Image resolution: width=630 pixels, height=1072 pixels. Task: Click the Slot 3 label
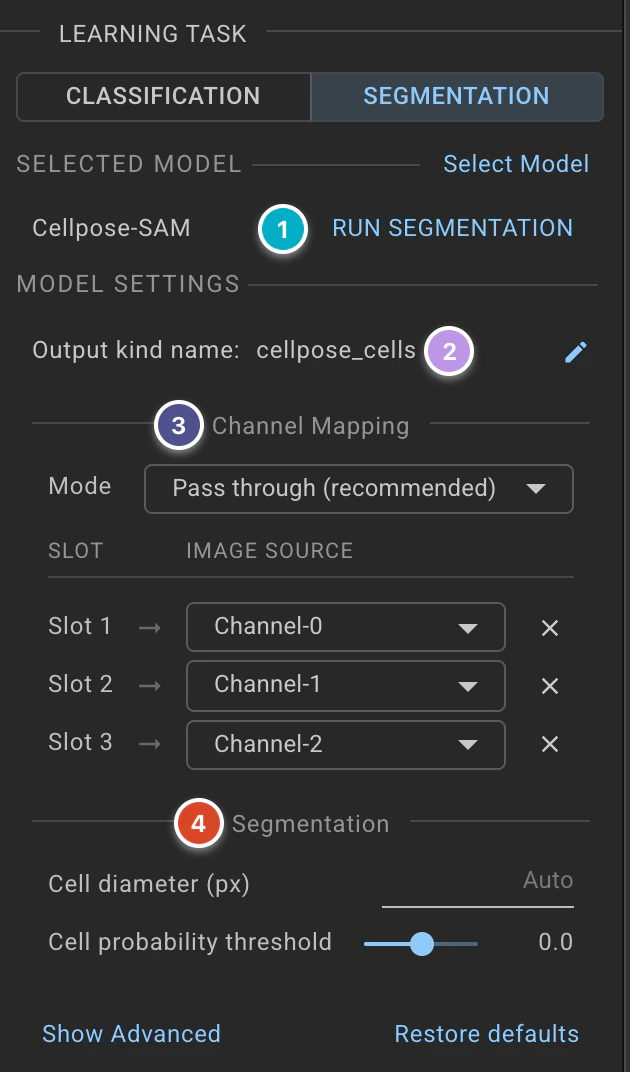pos(81,742)
